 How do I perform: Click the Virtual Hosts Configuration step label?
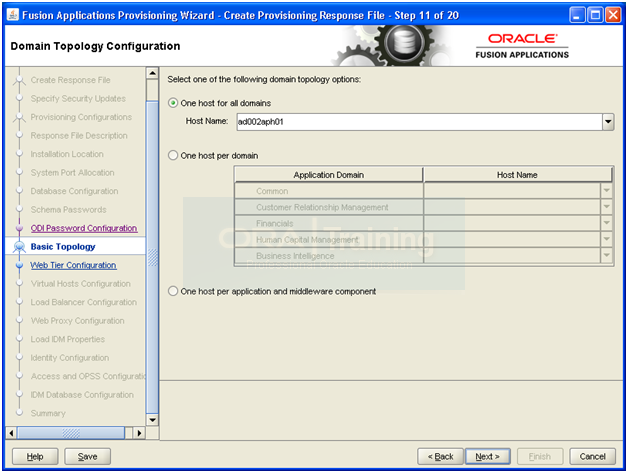pos(81,284)
